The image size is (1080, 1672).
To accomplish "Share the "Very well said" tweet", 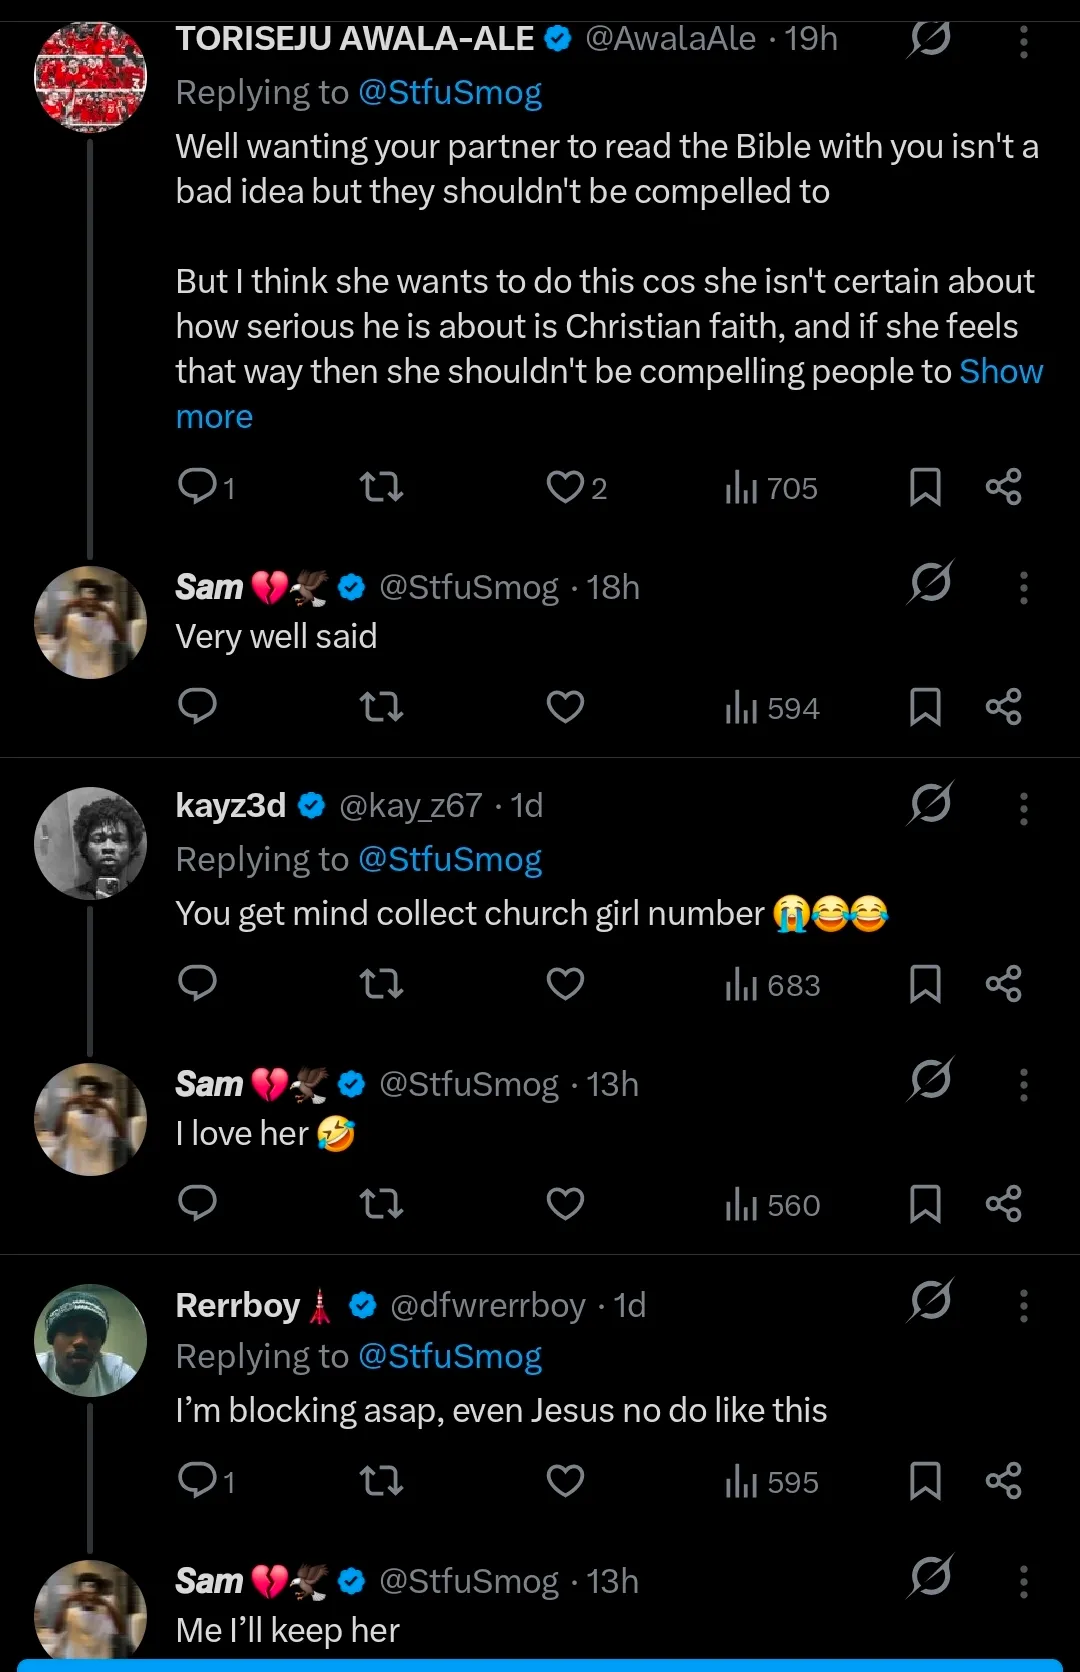I will 1003,708.
